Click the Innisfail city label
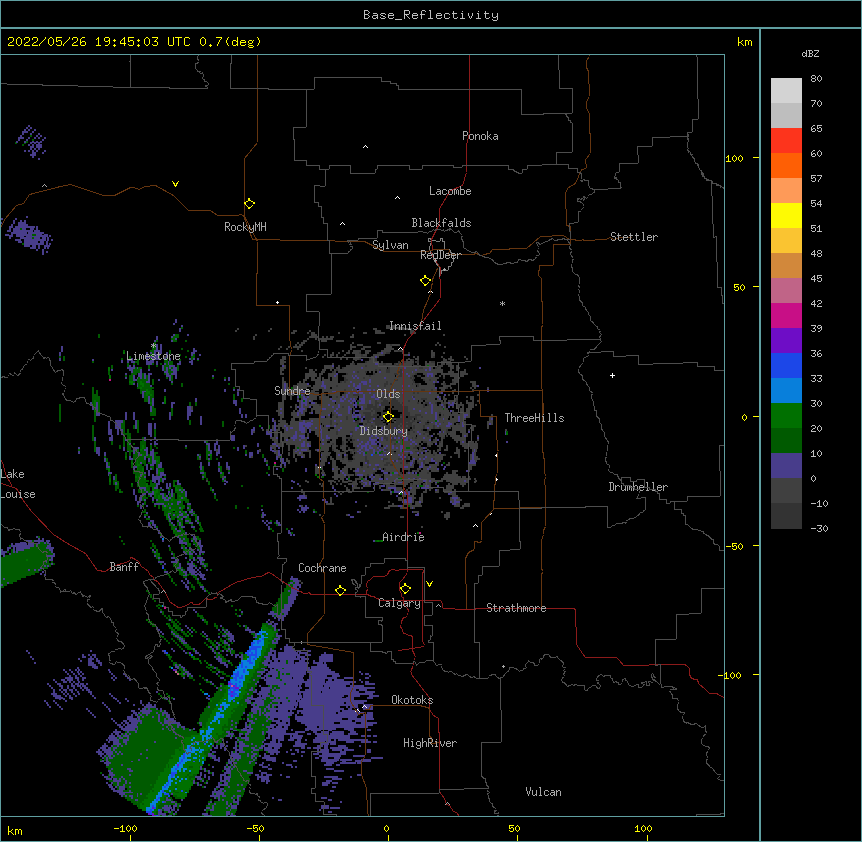 click(415, 326)
